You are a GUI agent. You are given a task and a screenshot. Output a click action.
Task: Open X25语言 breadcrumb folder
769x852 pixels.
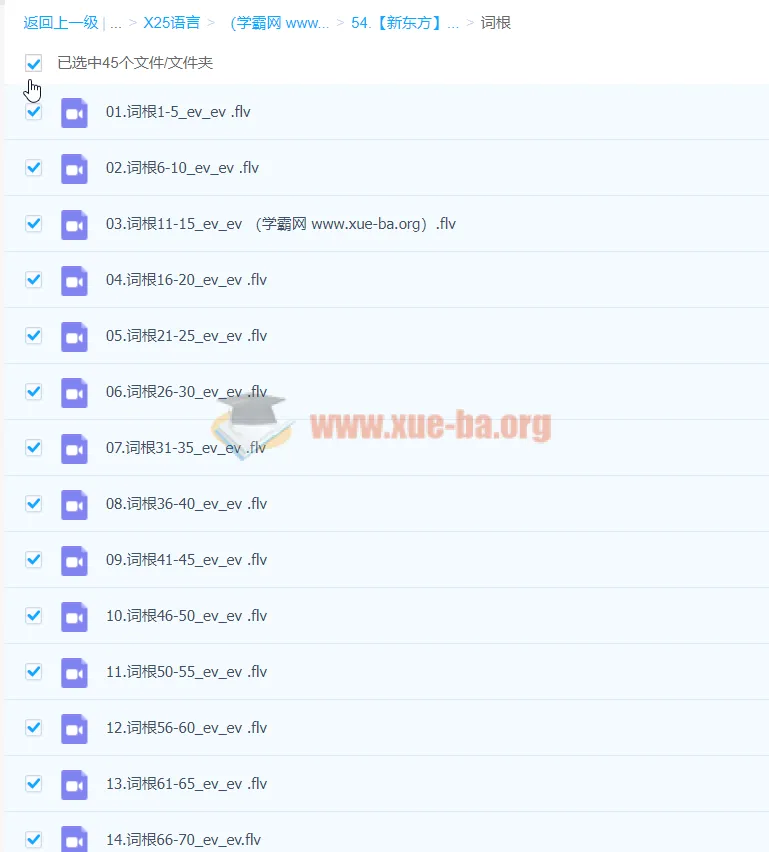click(171, 22)
